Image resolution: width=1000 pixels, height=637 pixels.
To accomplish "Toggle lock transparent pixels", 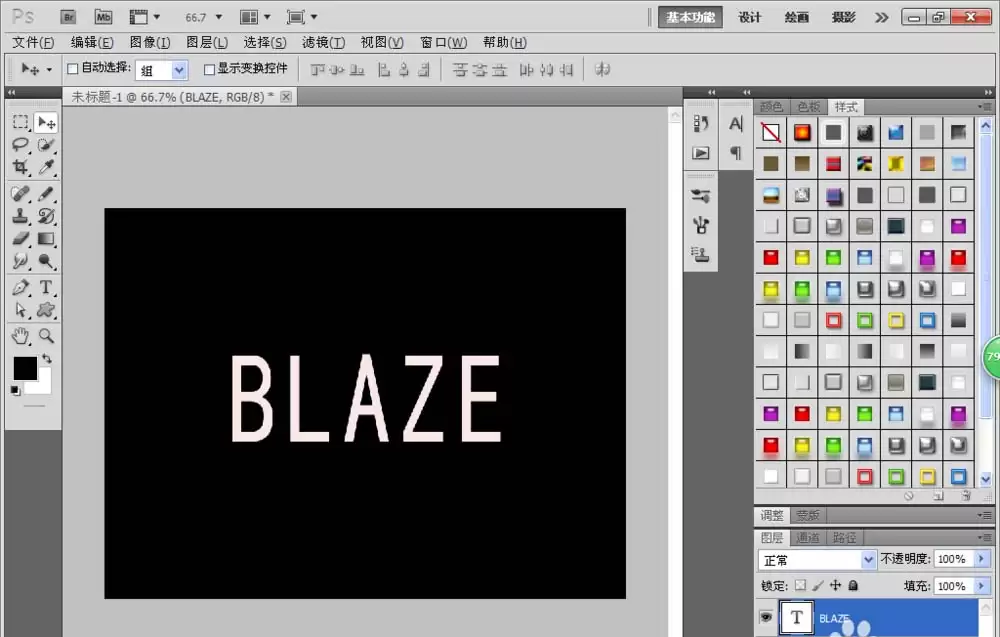I will (x=800, y=585).
